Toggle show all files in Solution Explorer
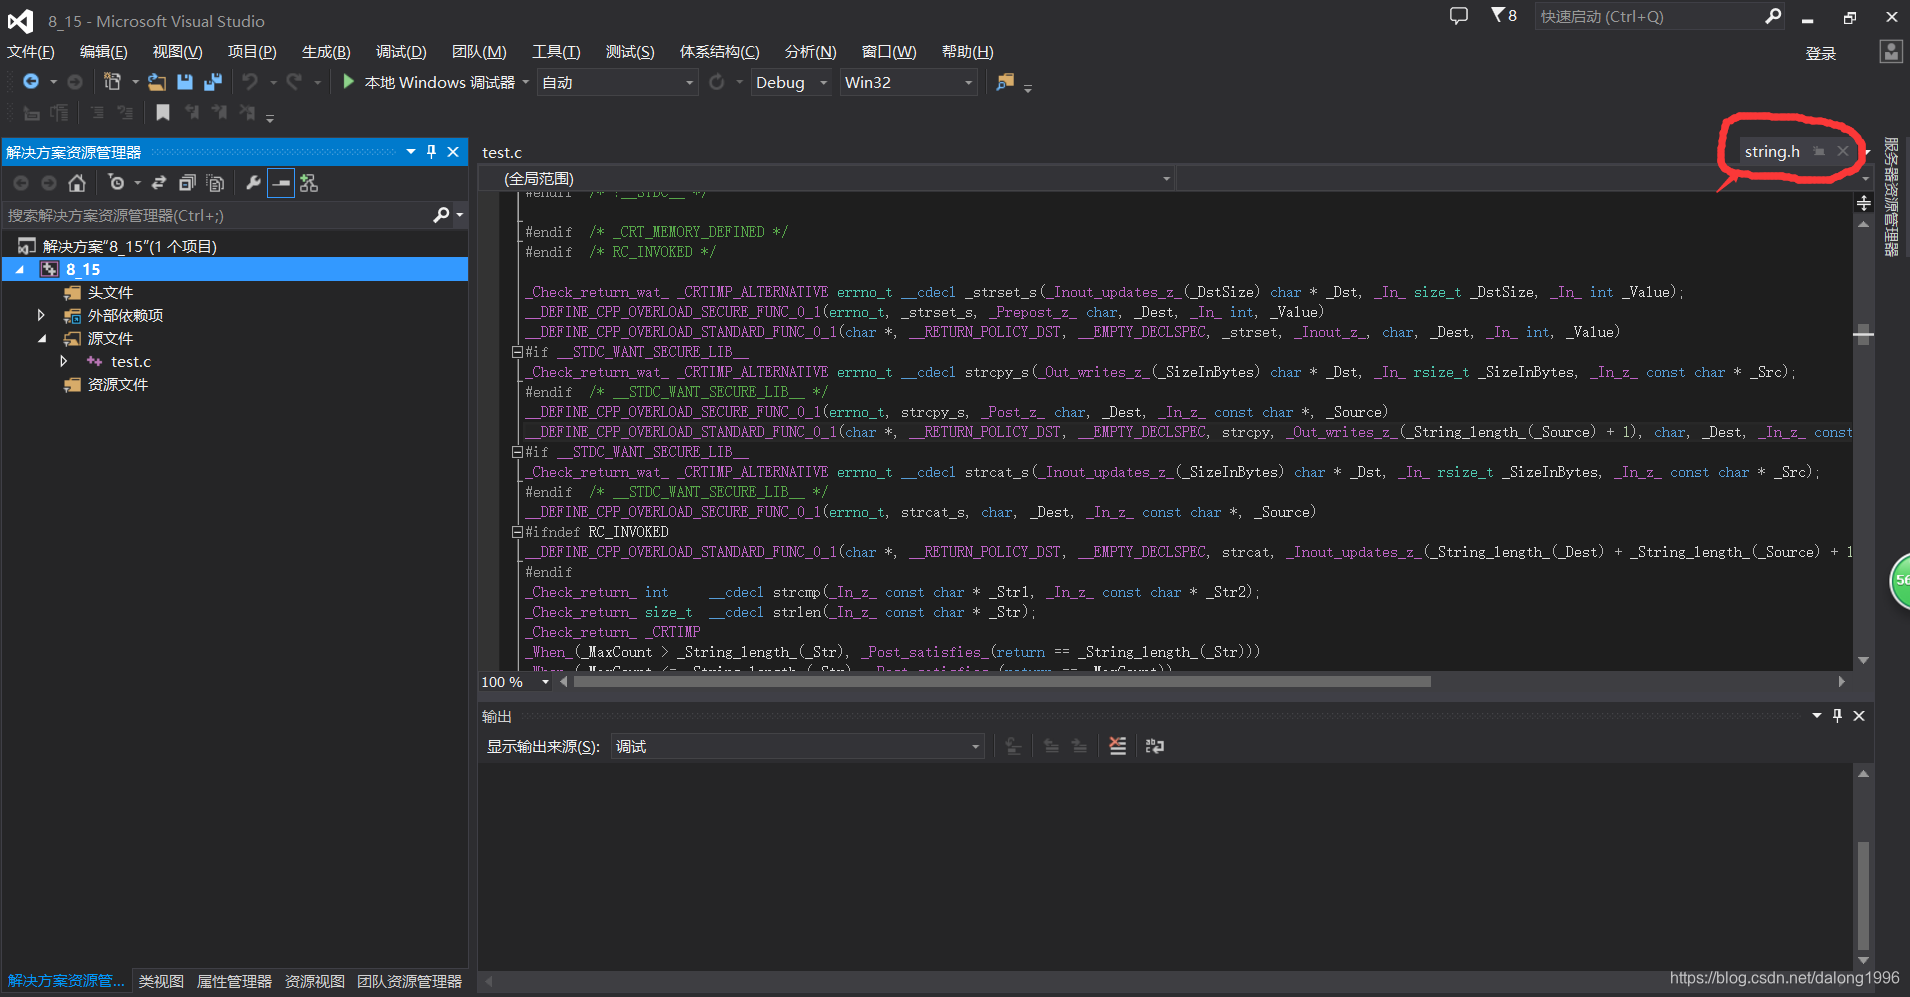The height and width of the screenshot is (997, 1910). tap(214, 183)
